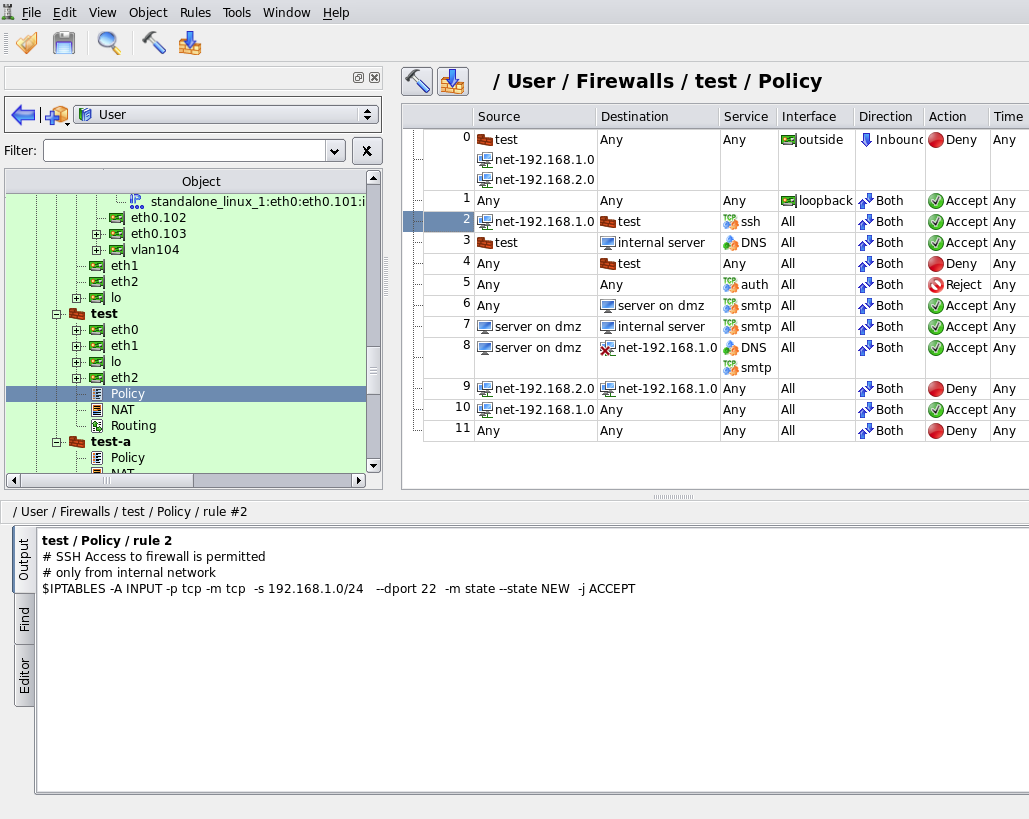Expand eth0 under test firewall
1029x819 pixels.
pyautogui.click(x=77, y=330)
